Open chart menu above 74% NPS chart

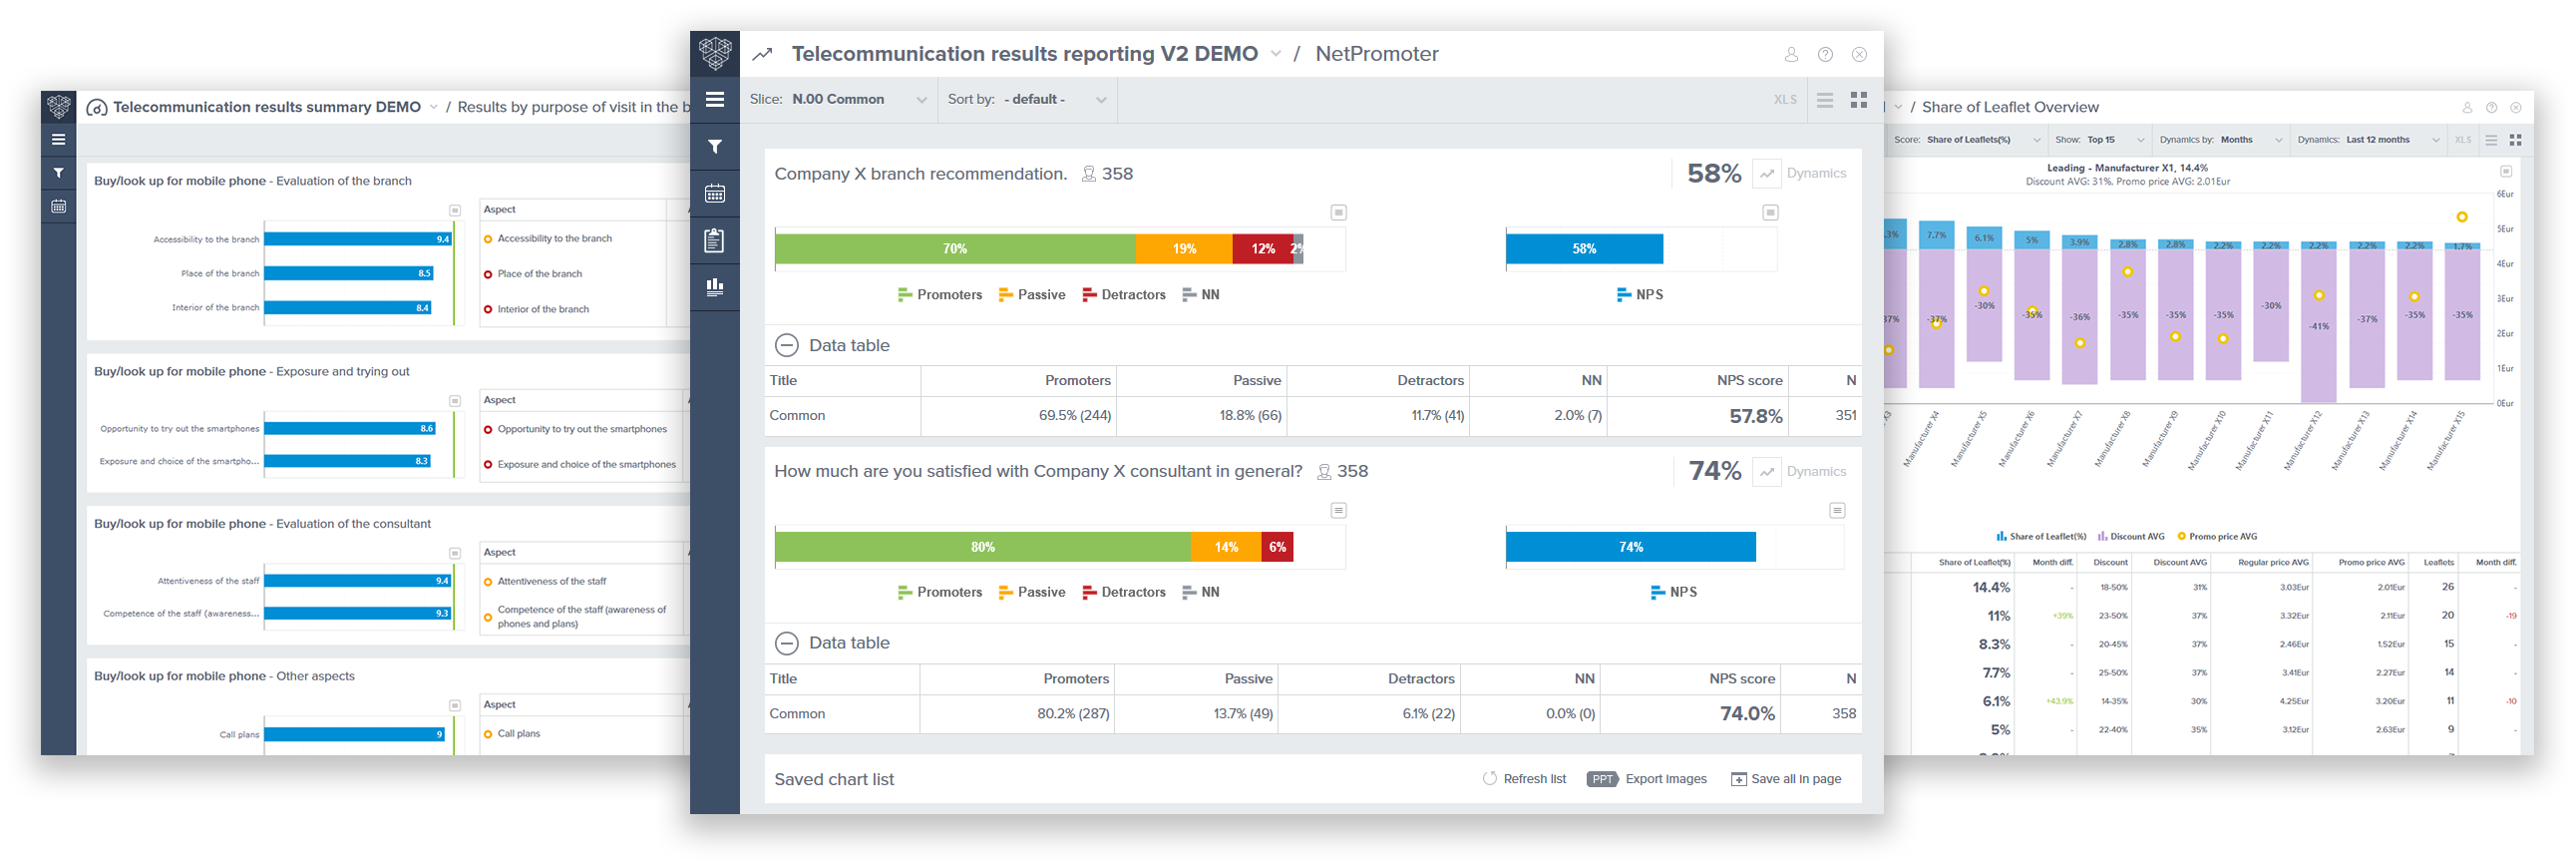[x=1837, y=510]
